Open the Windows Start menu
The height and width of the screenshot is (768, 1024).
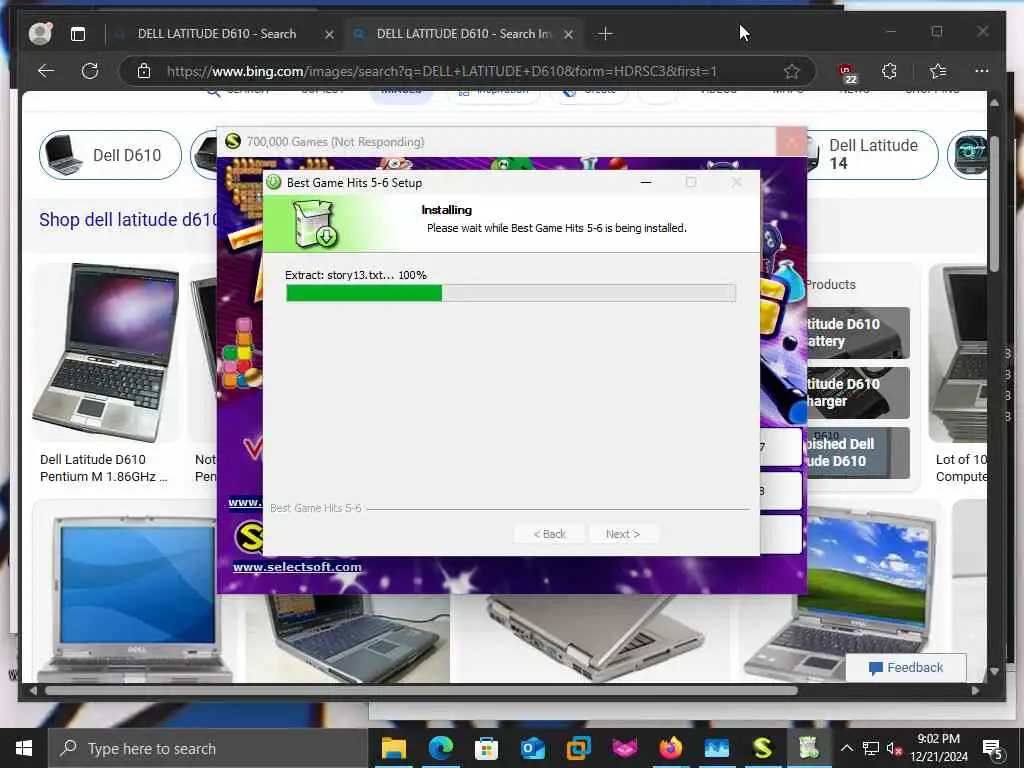click(x=24, y=748)
